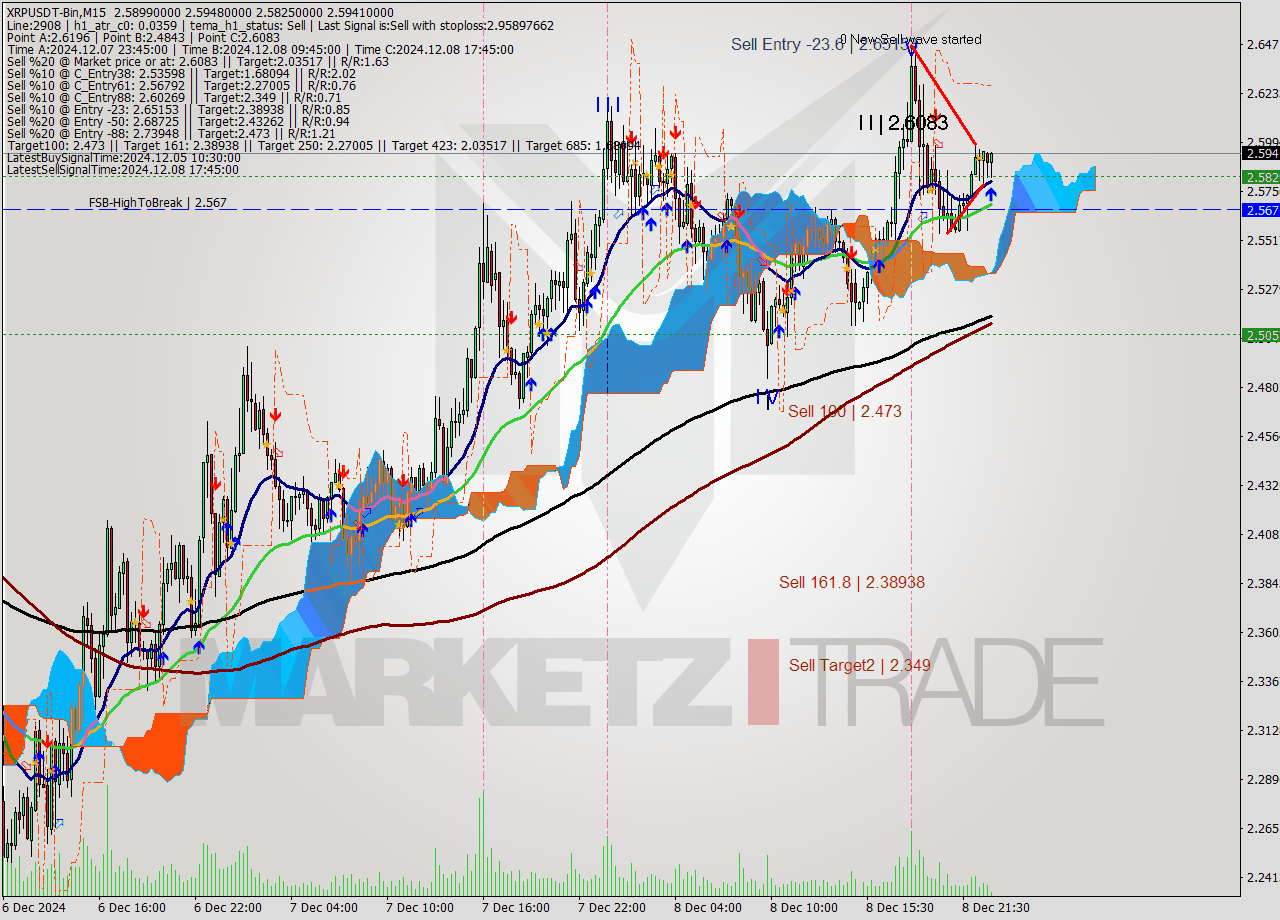Click the '7 Dec 10:00' time label
Screen dimensions: 1280x920
coord(420,908)
